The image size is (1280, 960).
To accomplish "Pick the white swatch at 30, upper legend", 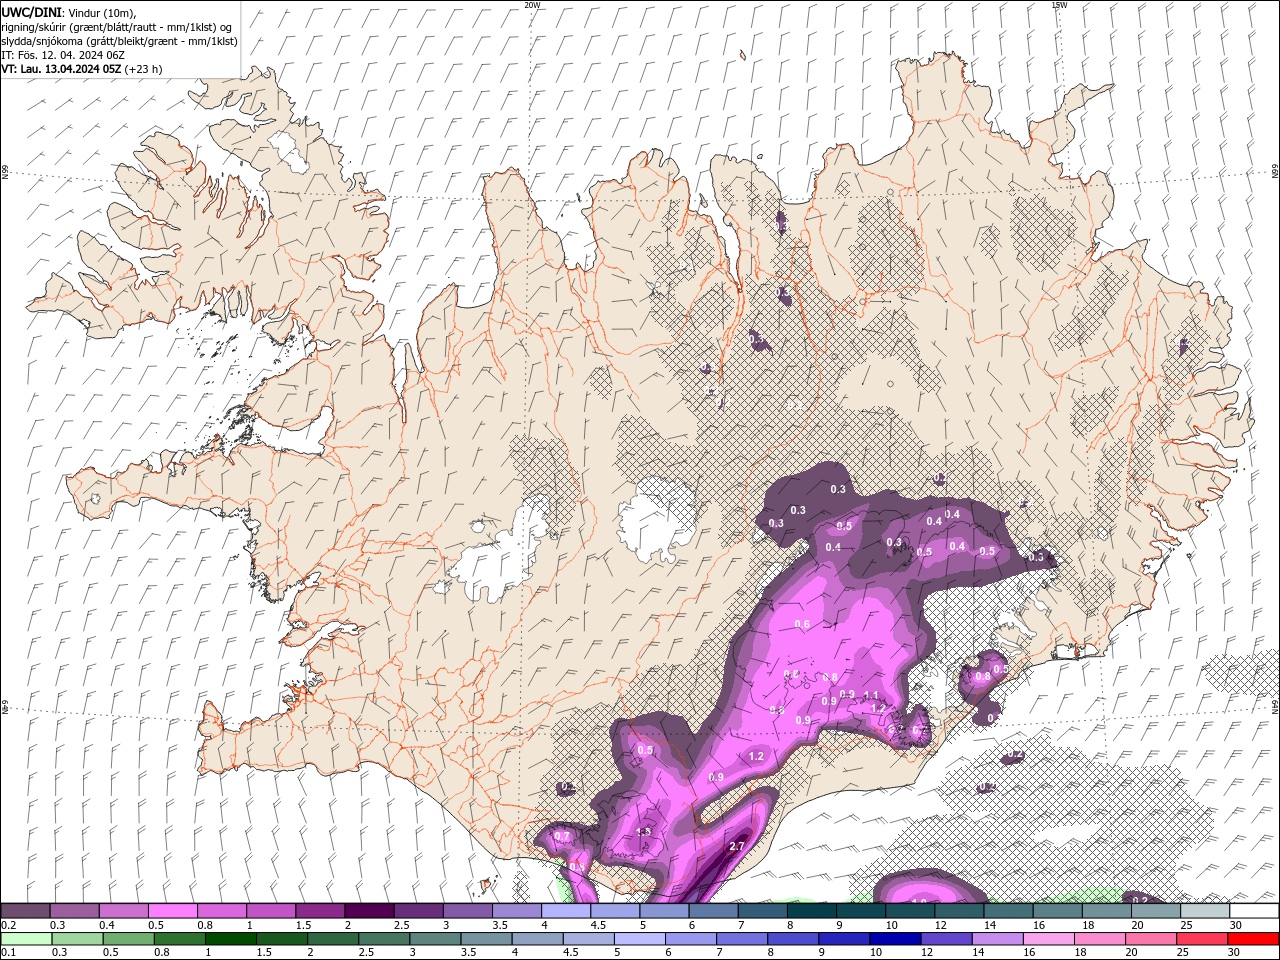I will pyautogui.click(x=1254, y=911).
